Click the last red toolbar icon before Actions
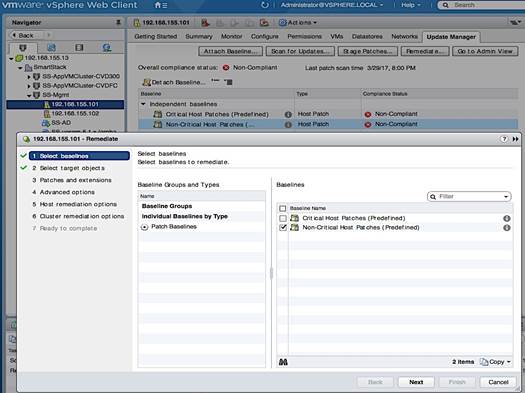The image size is (525, 393). (x=264, y=23)
